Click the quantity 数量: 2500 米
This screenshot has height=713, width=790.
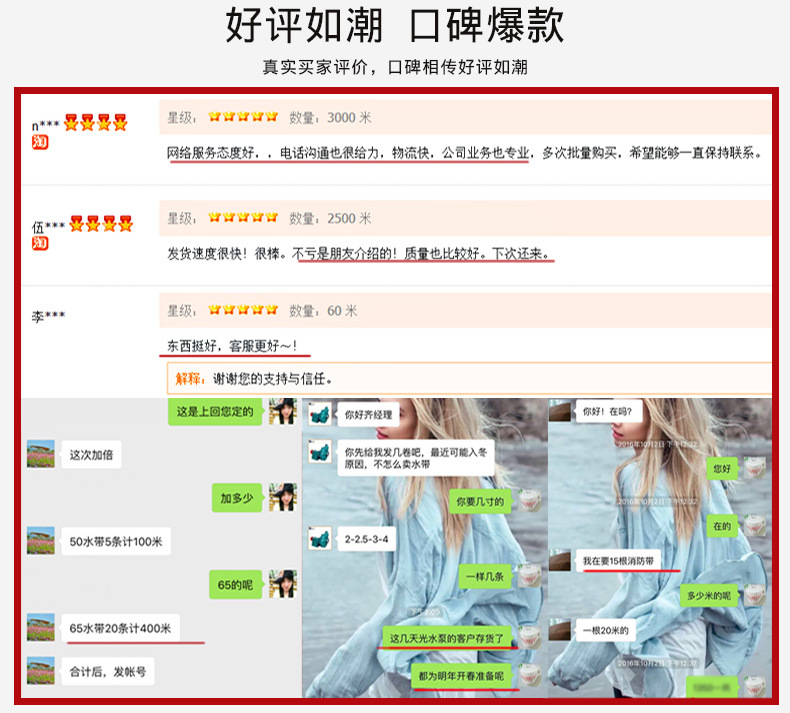point(330,218)
